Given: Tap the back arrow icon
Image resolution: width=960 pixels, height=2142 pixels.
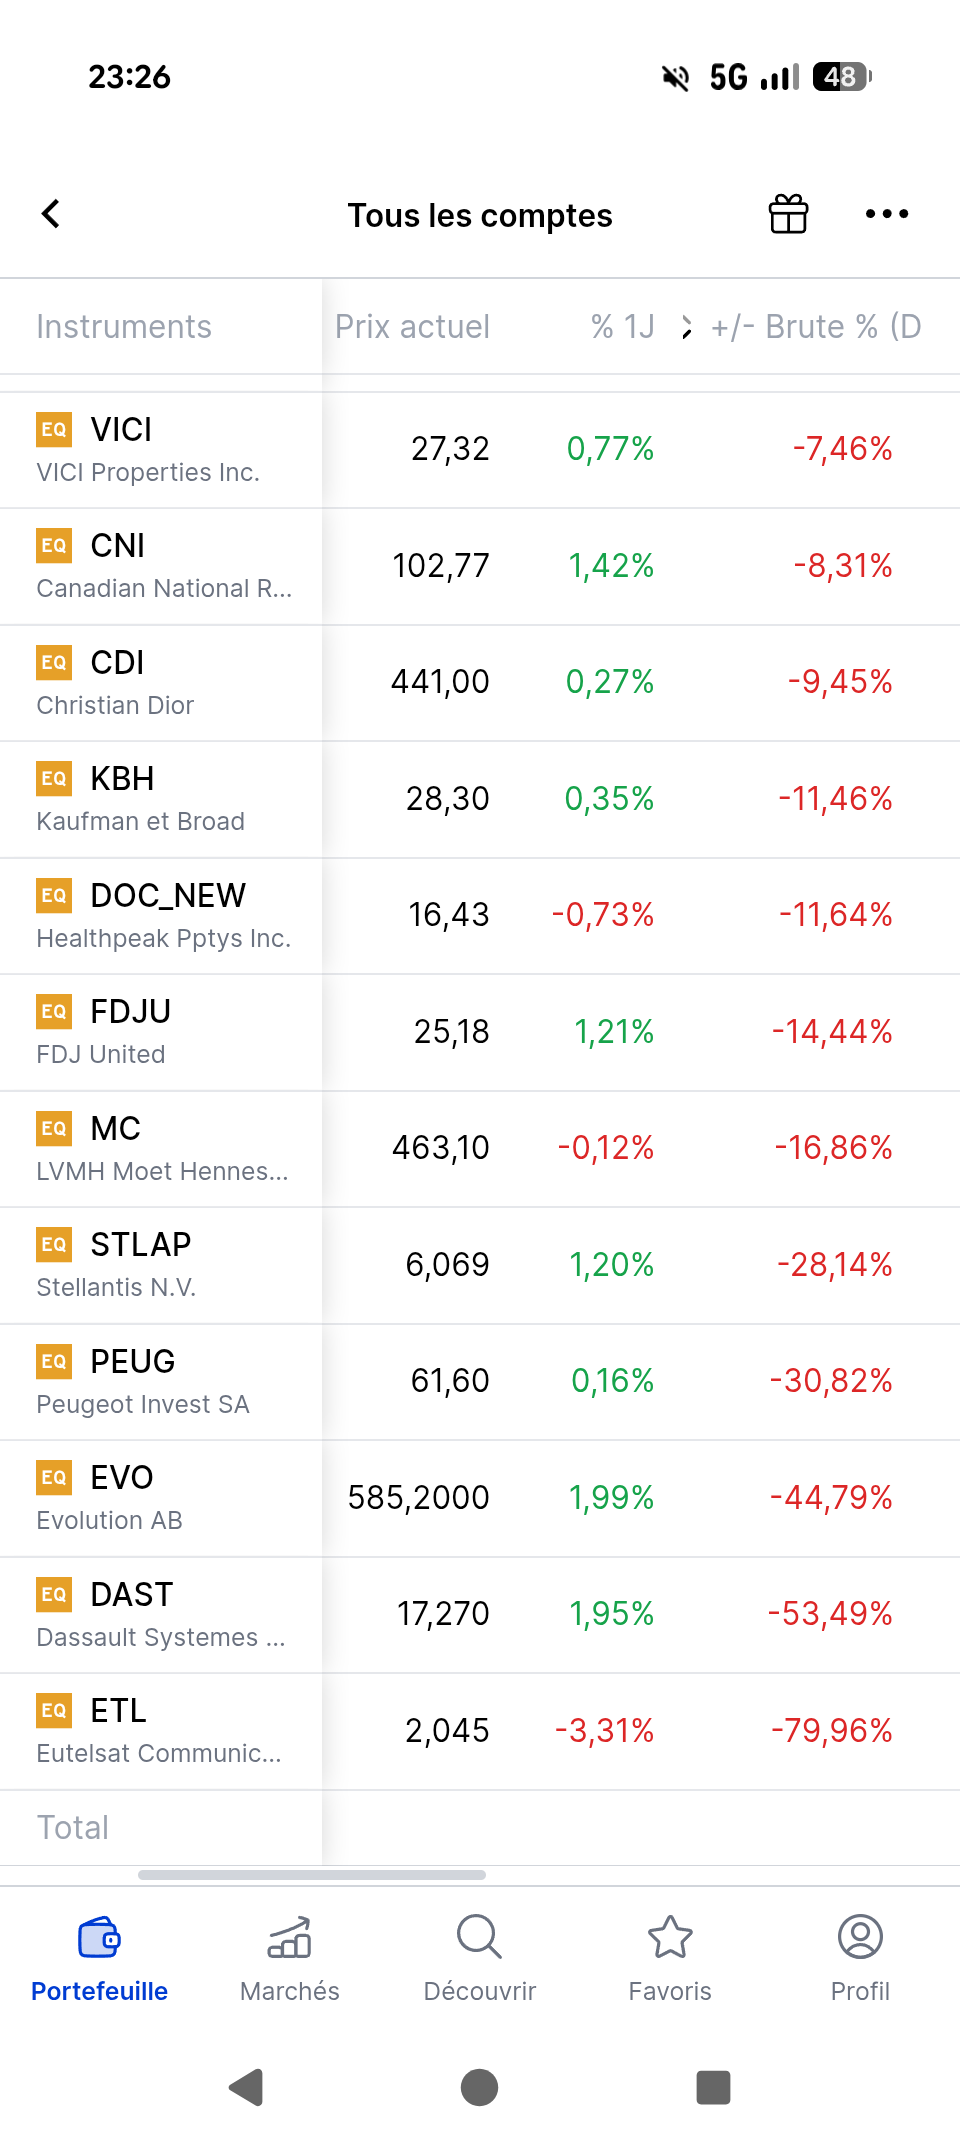Looking at the screenshot, I should click(51, 214).
